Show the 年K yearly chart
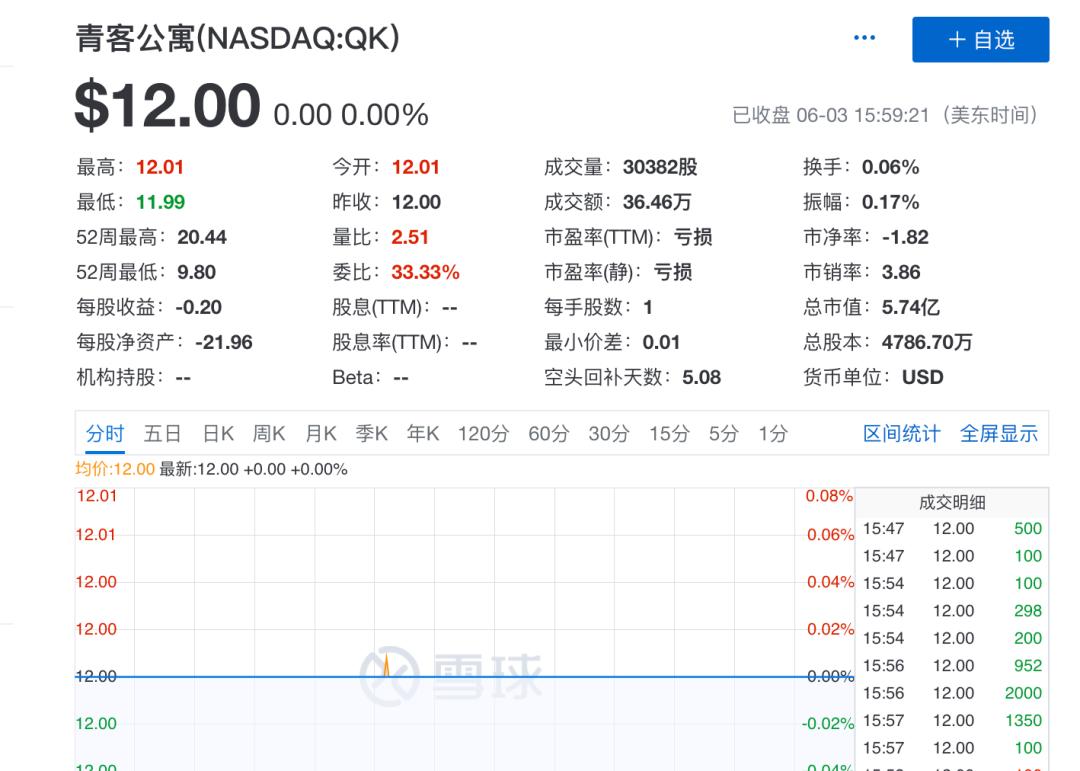 click(423, 434)
